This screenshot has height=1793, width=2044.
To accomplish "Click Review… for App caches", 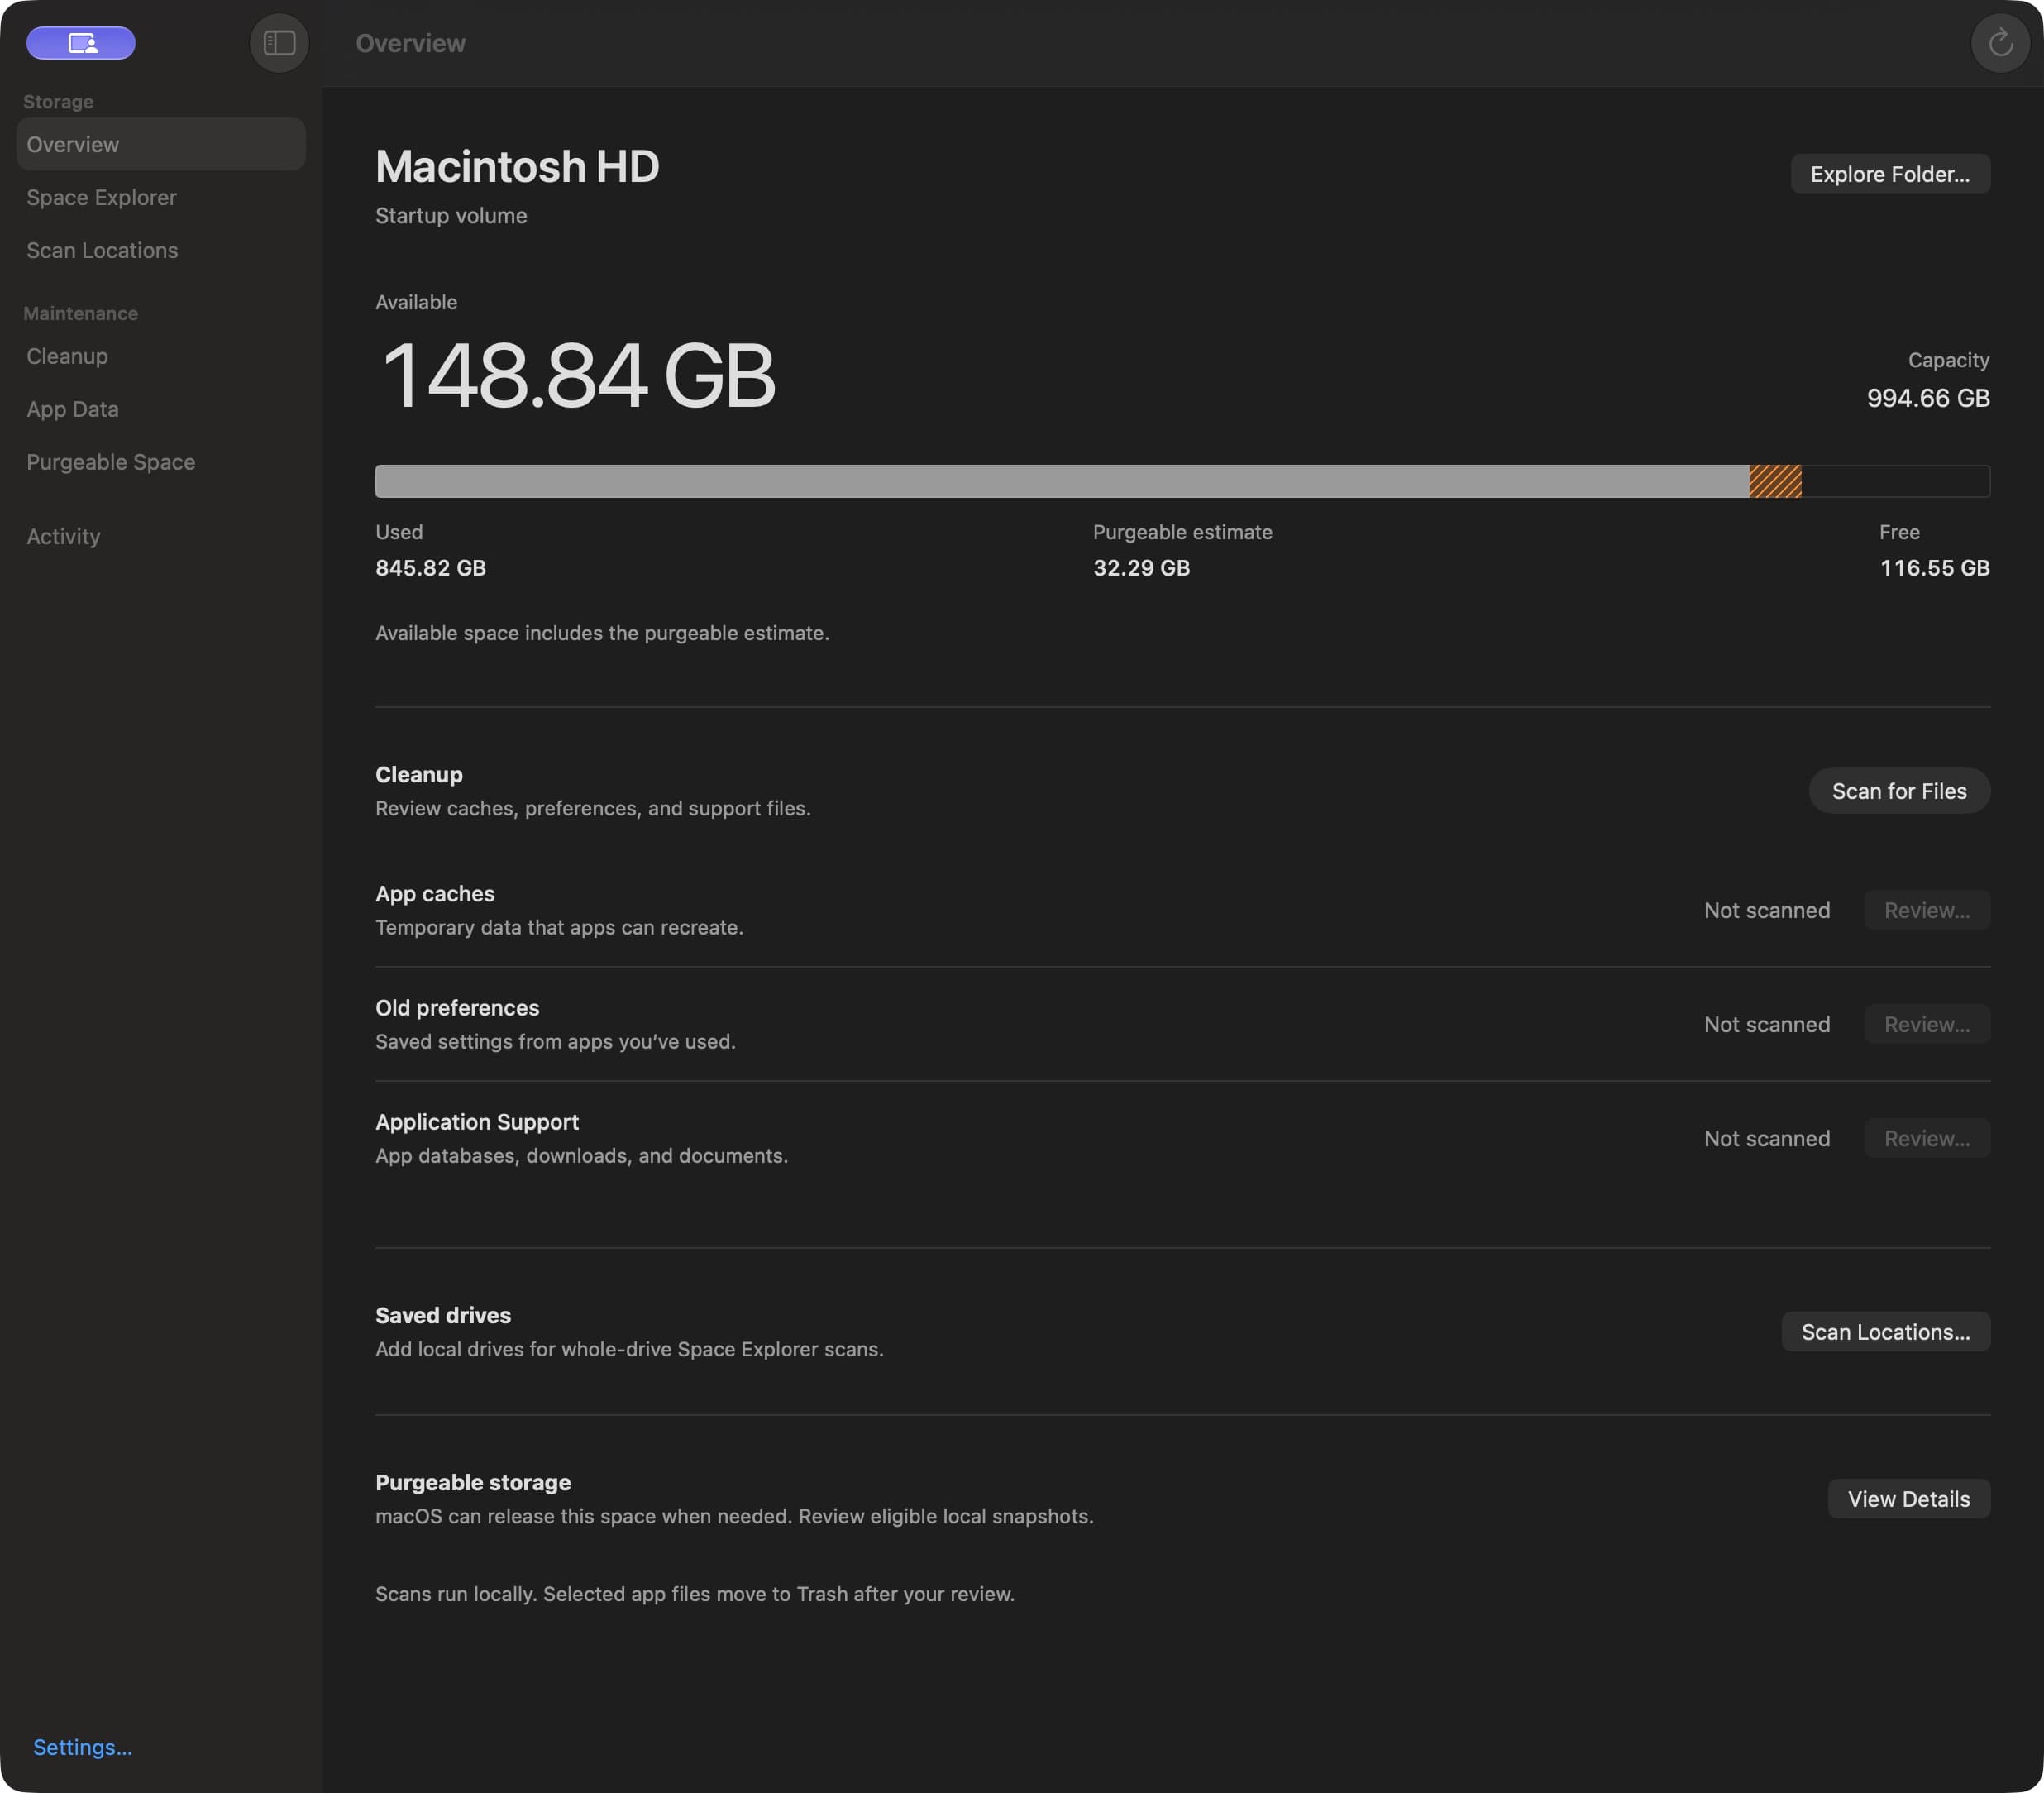I will (x=1927, y=910).
